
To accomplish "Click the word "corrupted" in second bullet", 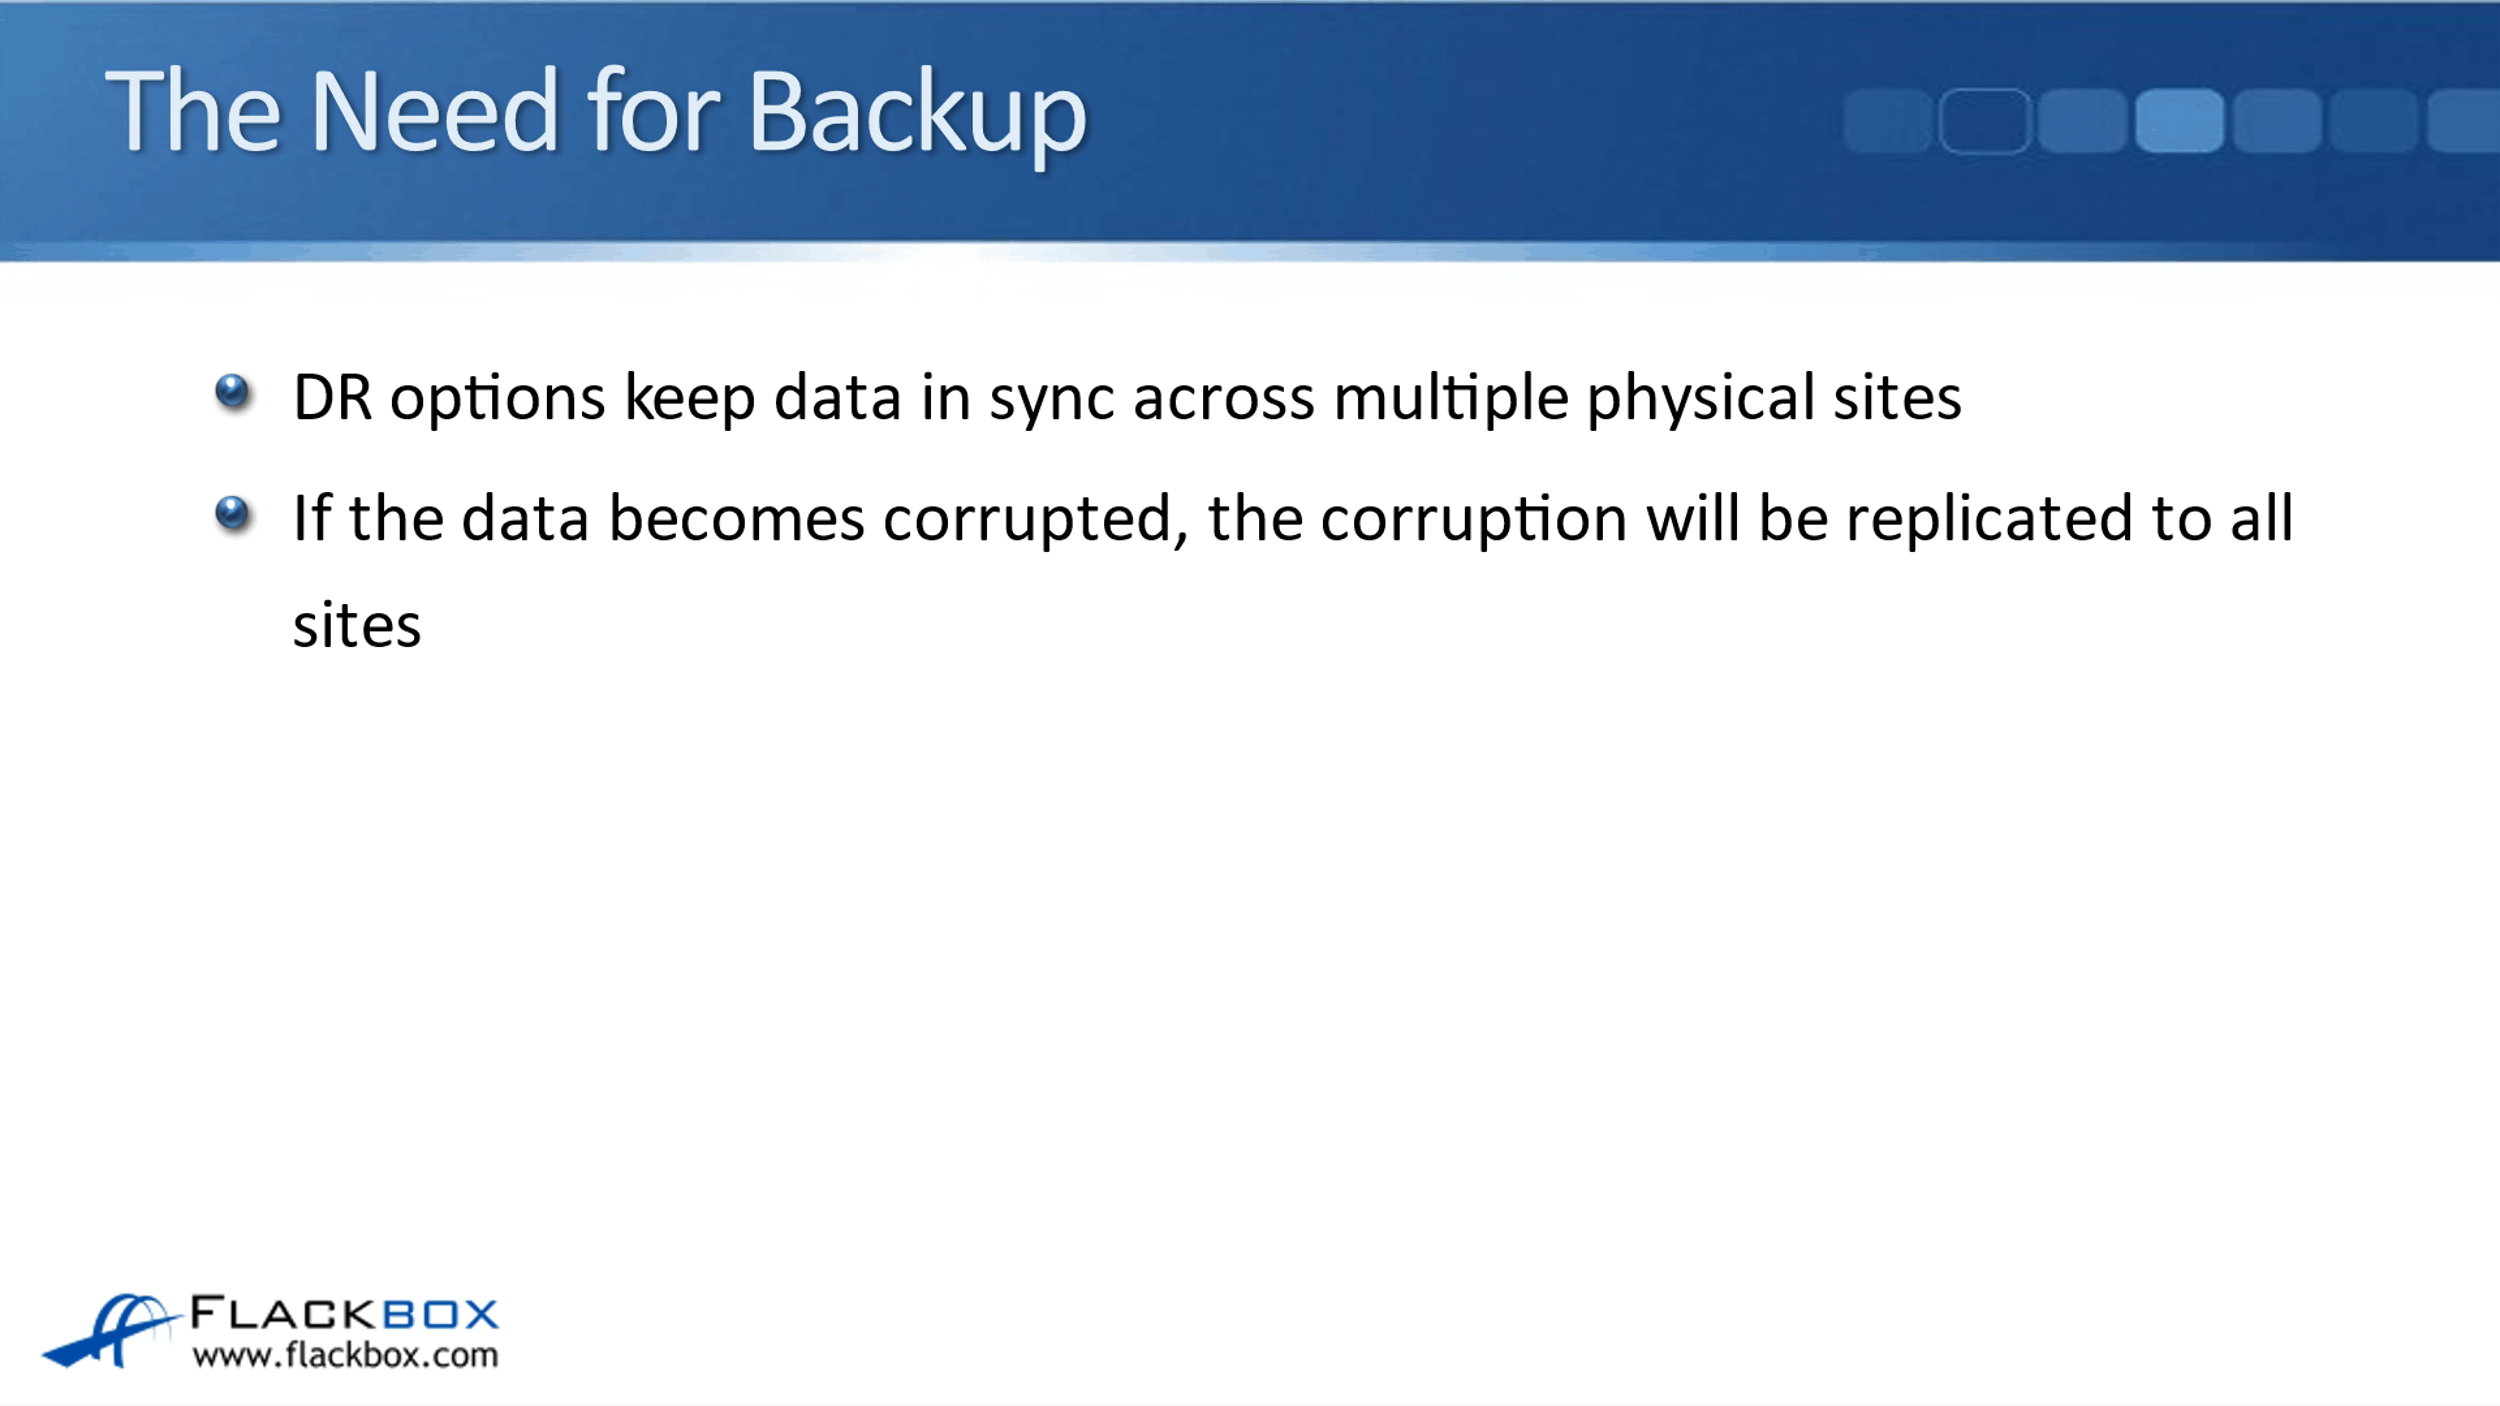I will click(1027, 519).
